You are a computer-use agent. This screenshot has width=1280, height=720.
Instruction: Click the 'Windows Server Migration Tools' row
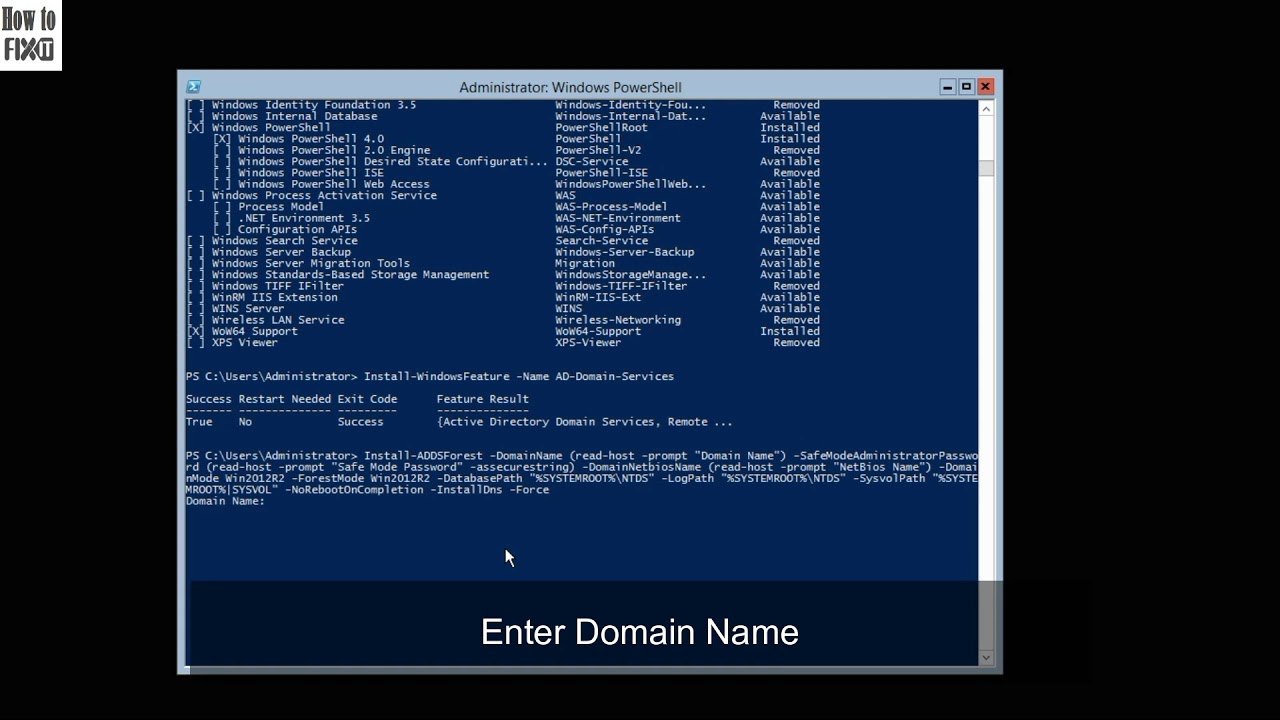pyautogui.click(x=503, y=263)
